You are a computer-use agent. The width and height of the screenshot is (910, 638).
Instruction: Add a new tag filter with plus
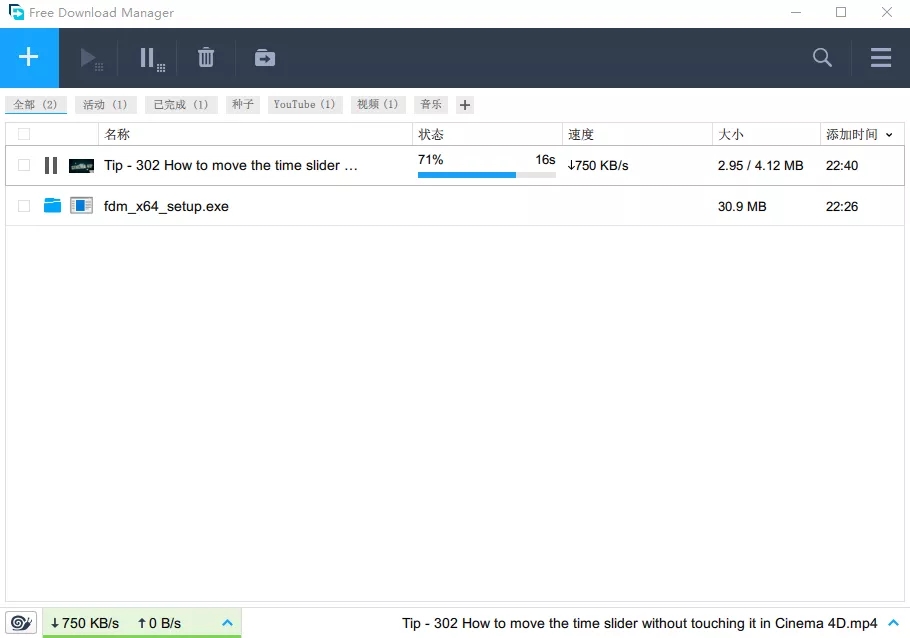(465, 105)
